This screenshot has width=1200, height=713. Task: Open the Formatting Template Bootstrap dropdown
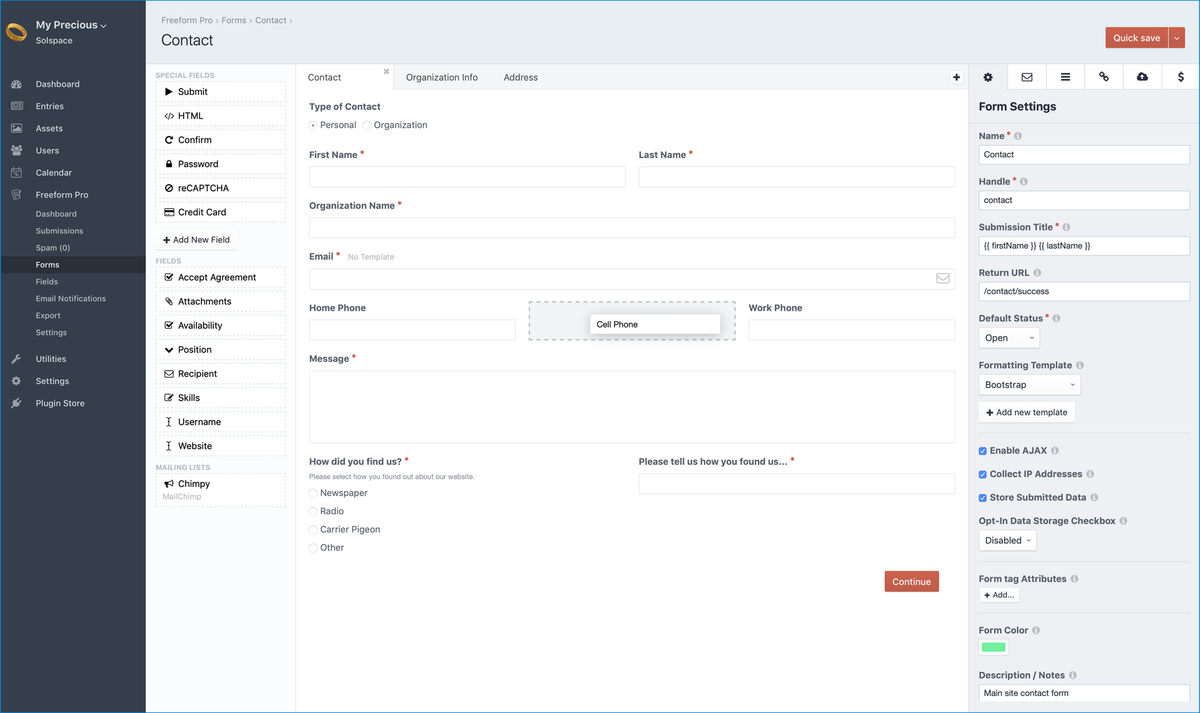[x=1030, y=385]
